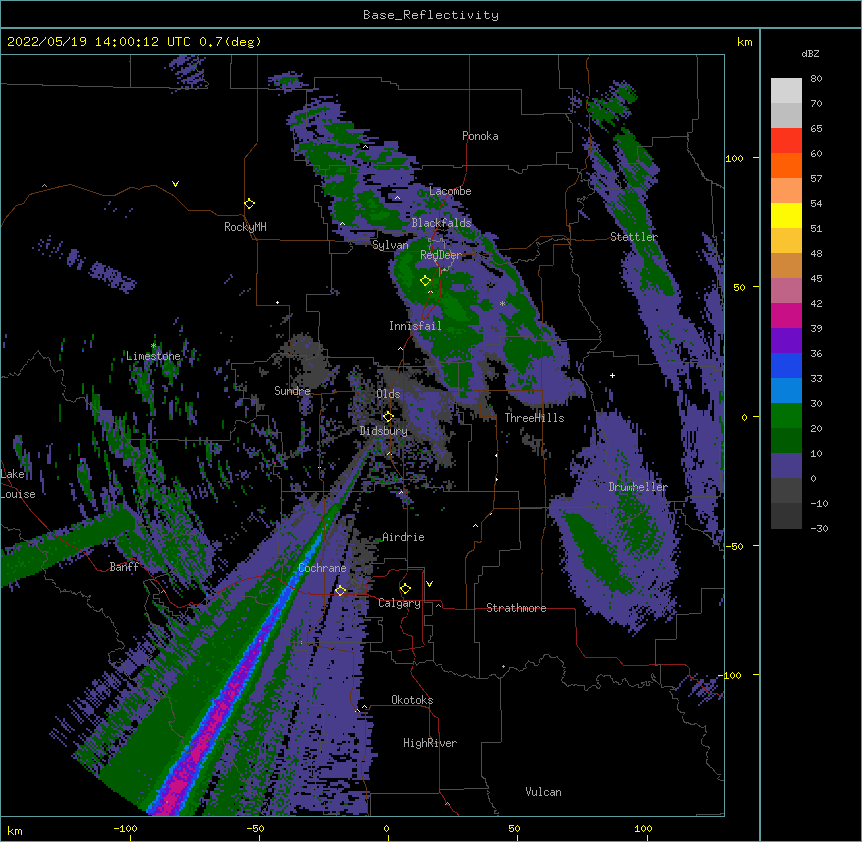Click the Base_Reflectivity title text
The height and width of the screenshot is (842, 862).
click(x=431, y=15)
